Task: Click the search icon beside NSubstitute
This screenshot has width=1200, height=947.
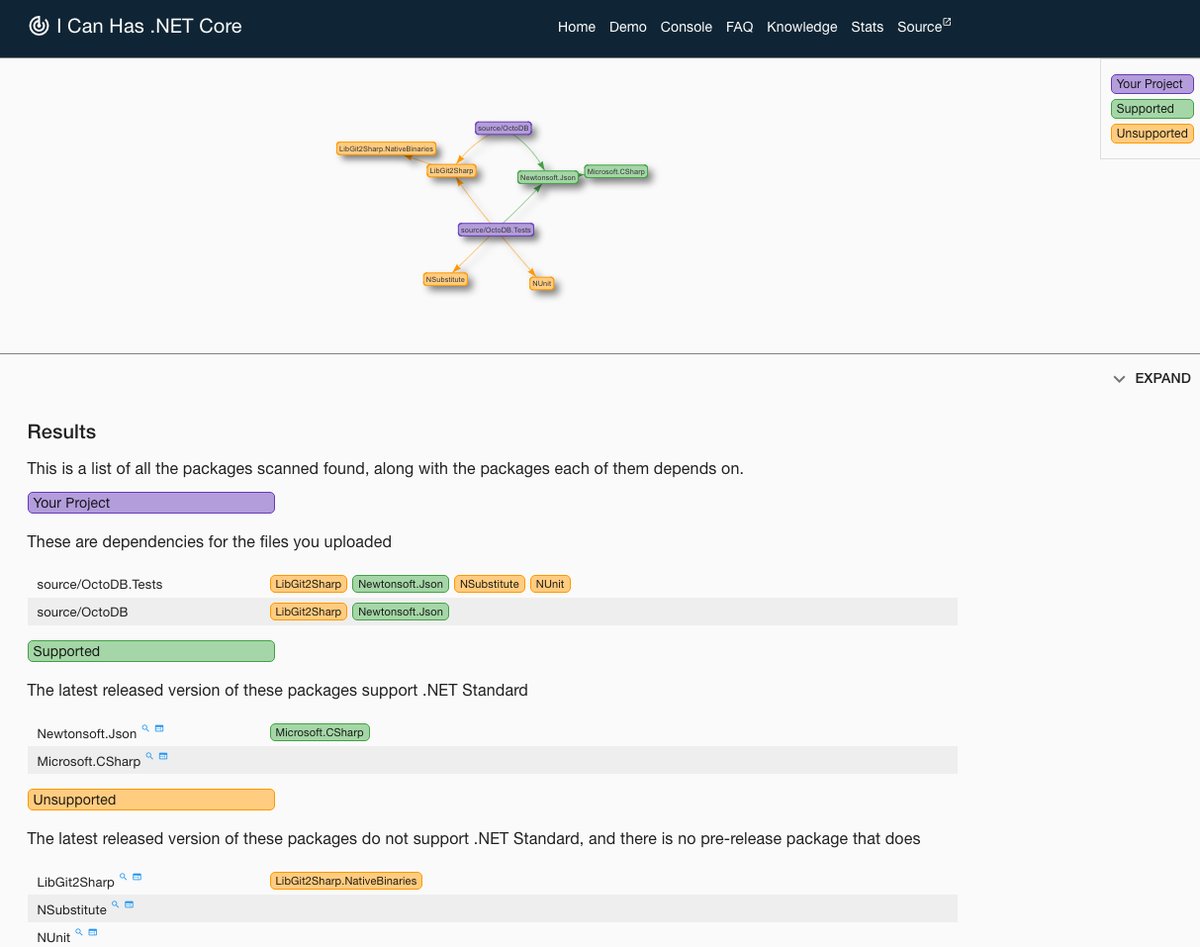Action: [x=115, y=904]
